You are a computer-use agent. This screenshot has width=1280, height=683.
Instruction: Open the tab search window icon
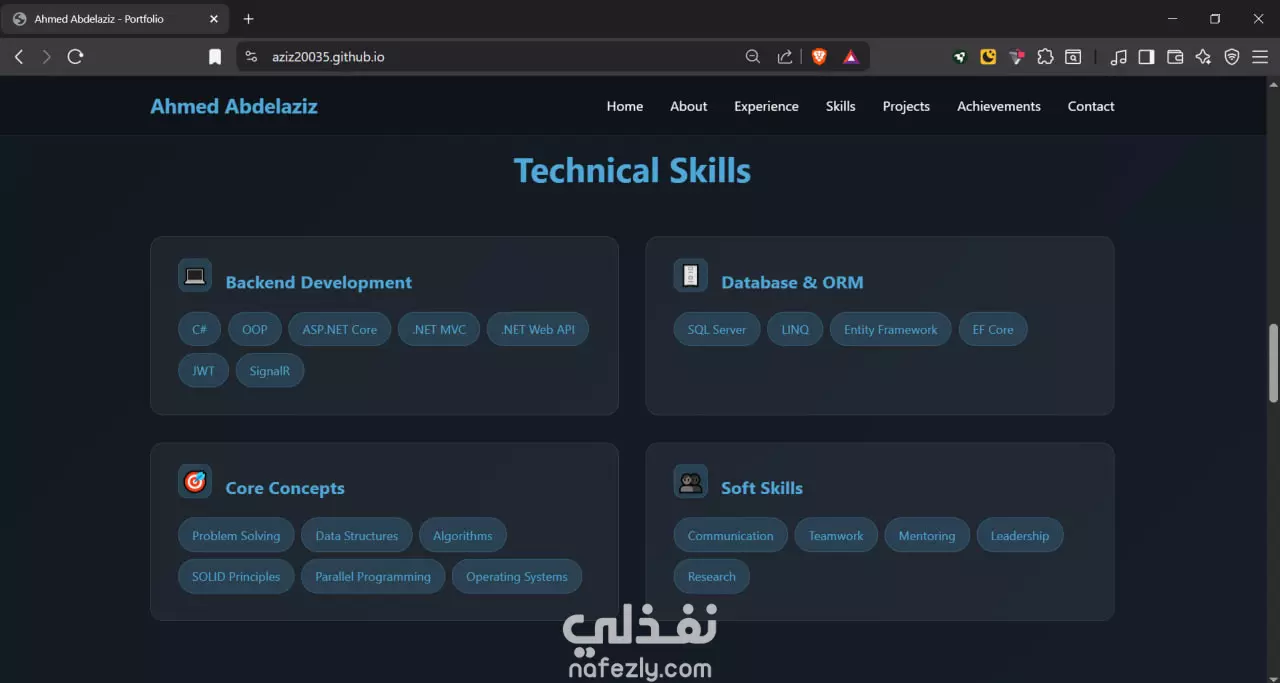(x=1073, y=57)
